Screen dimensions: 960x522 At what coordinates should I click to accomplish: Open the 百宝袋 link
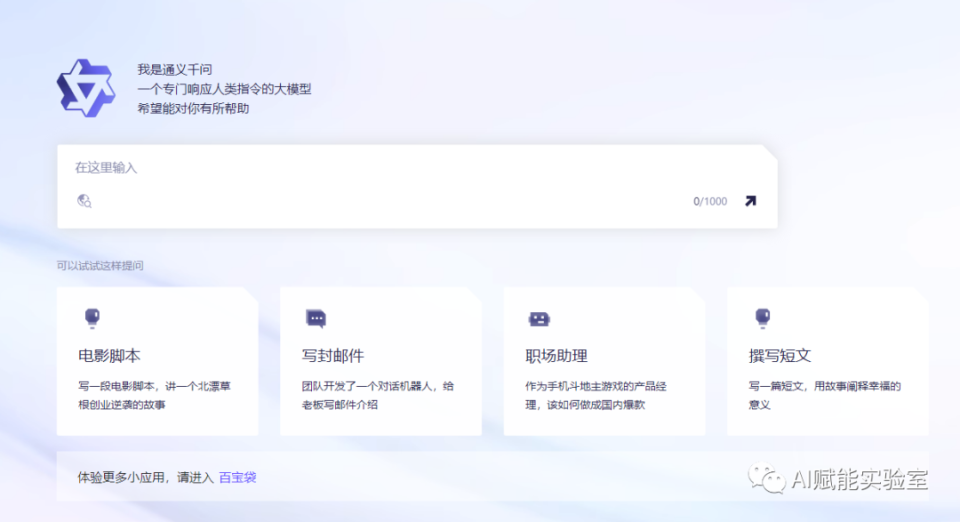pyautogui.click(x=238, y=477)
